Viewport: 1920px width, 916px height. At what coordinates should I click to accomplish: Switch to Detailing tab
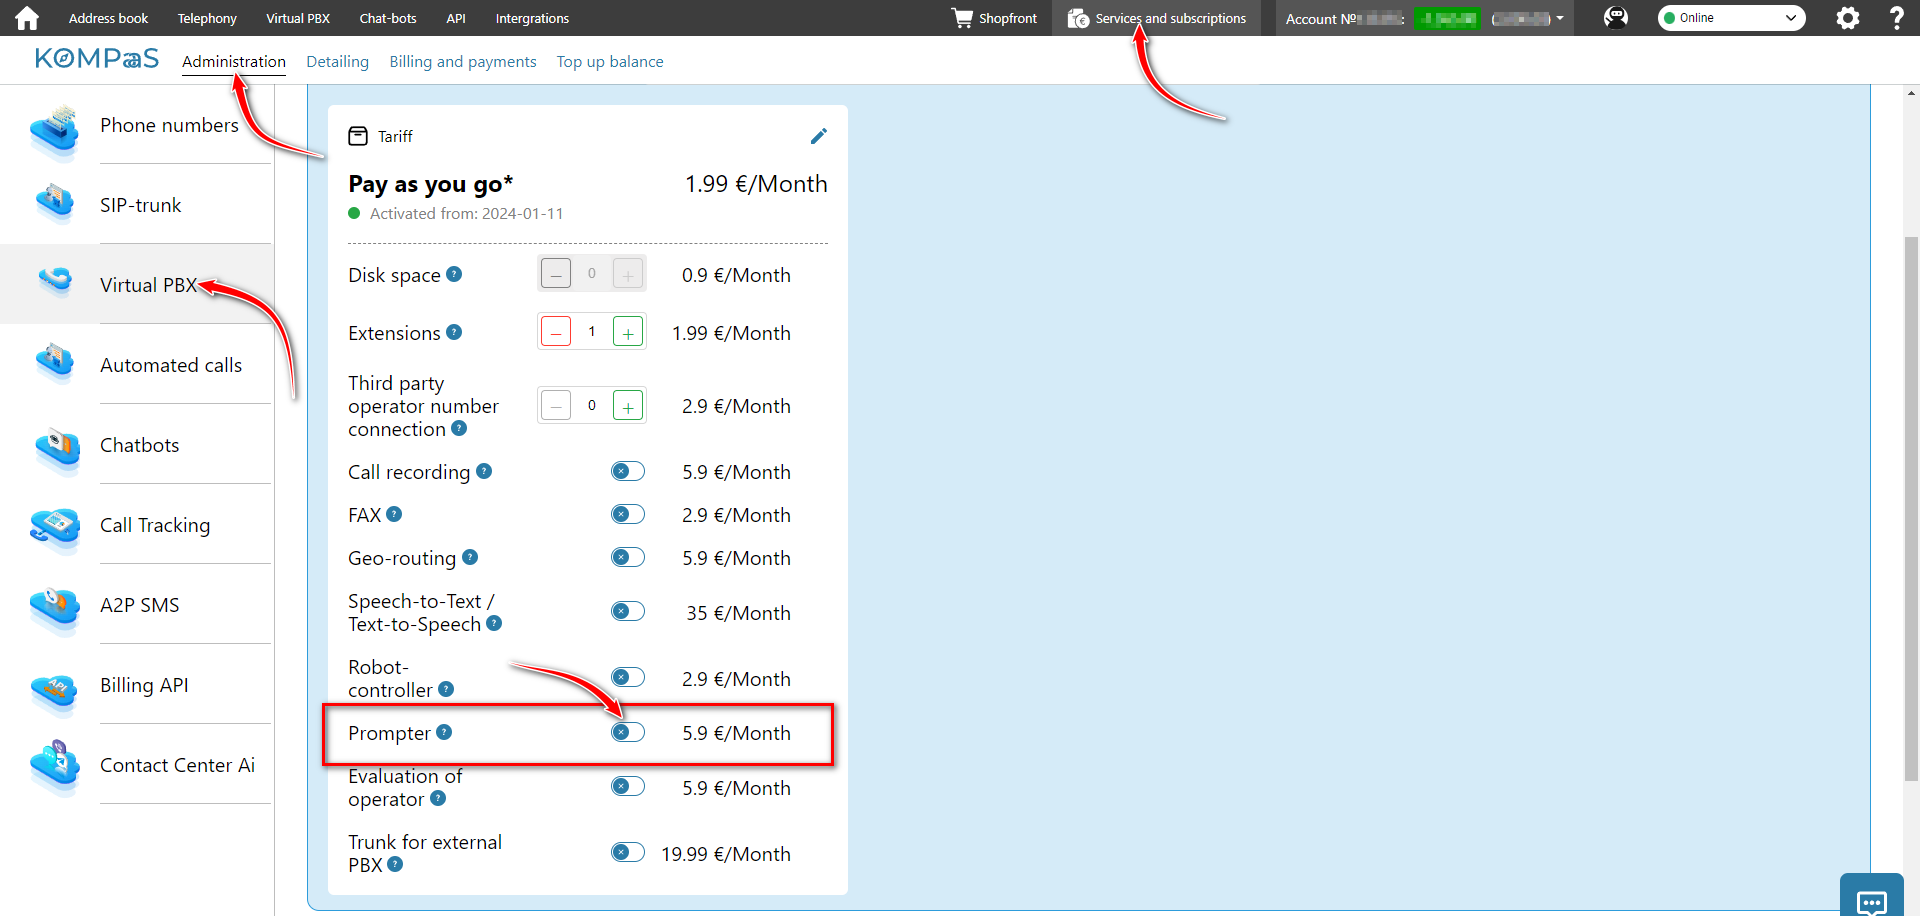point(337,61)
